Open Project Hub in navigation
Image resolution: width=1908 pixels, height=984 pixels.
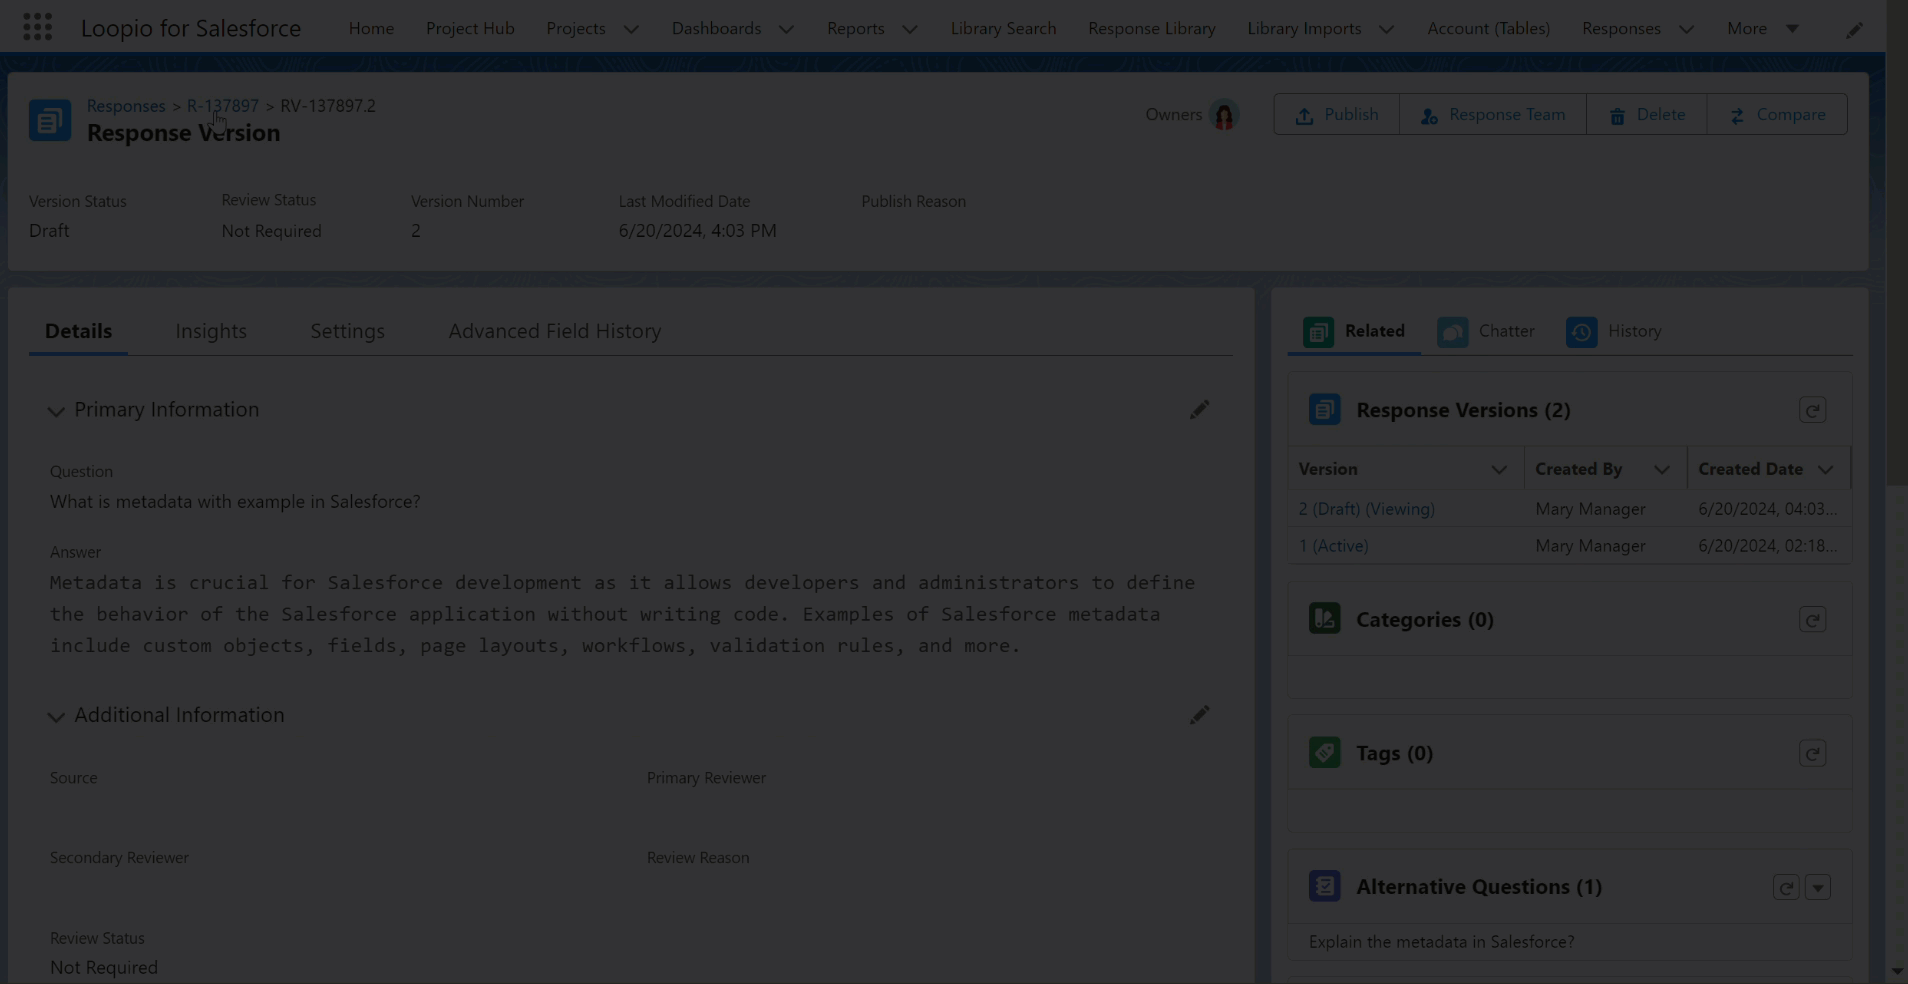point(470,29)
